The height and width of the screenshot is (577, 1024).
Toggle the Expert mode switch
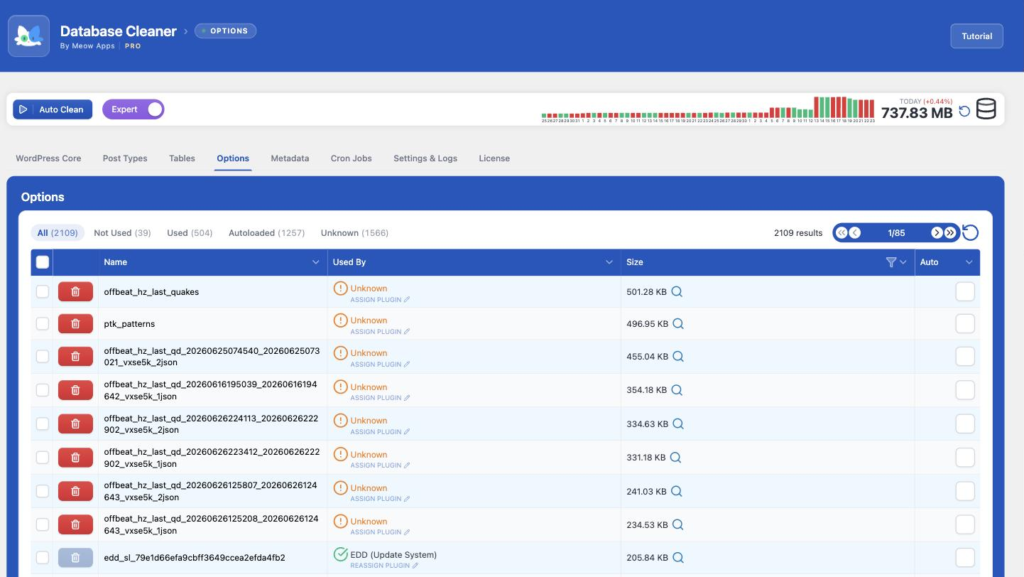(133, 110)
